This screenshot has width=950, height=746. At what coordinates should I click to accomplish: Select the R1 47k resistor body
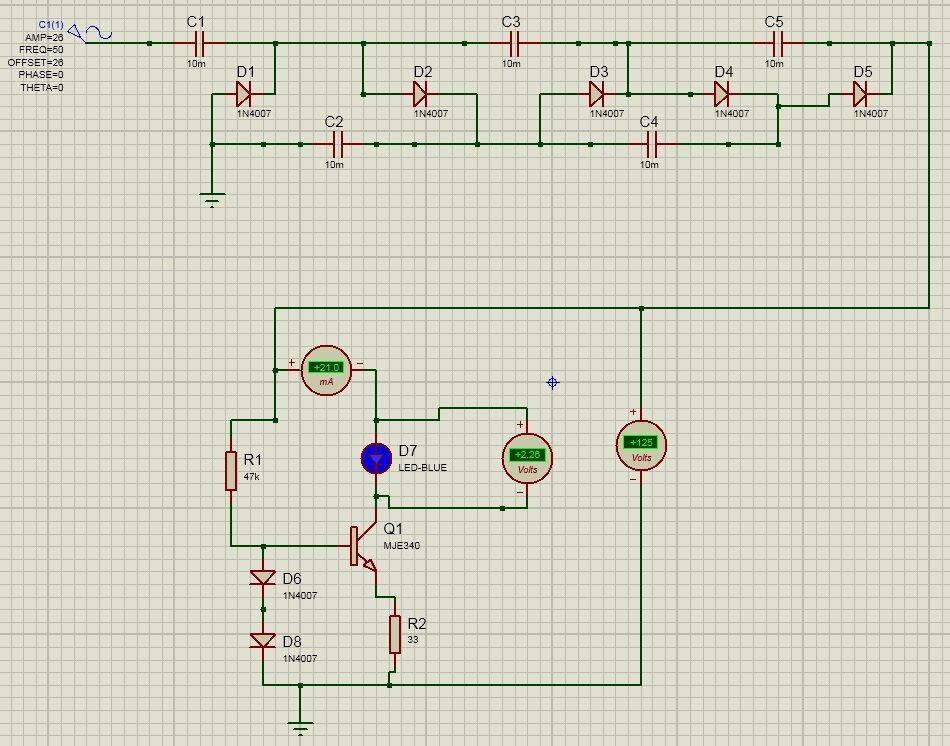coord(231,471)
